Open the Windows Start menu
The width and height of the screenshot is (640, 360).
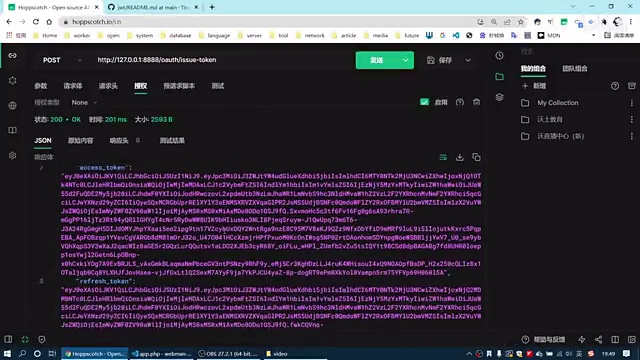tap(7, 353)
